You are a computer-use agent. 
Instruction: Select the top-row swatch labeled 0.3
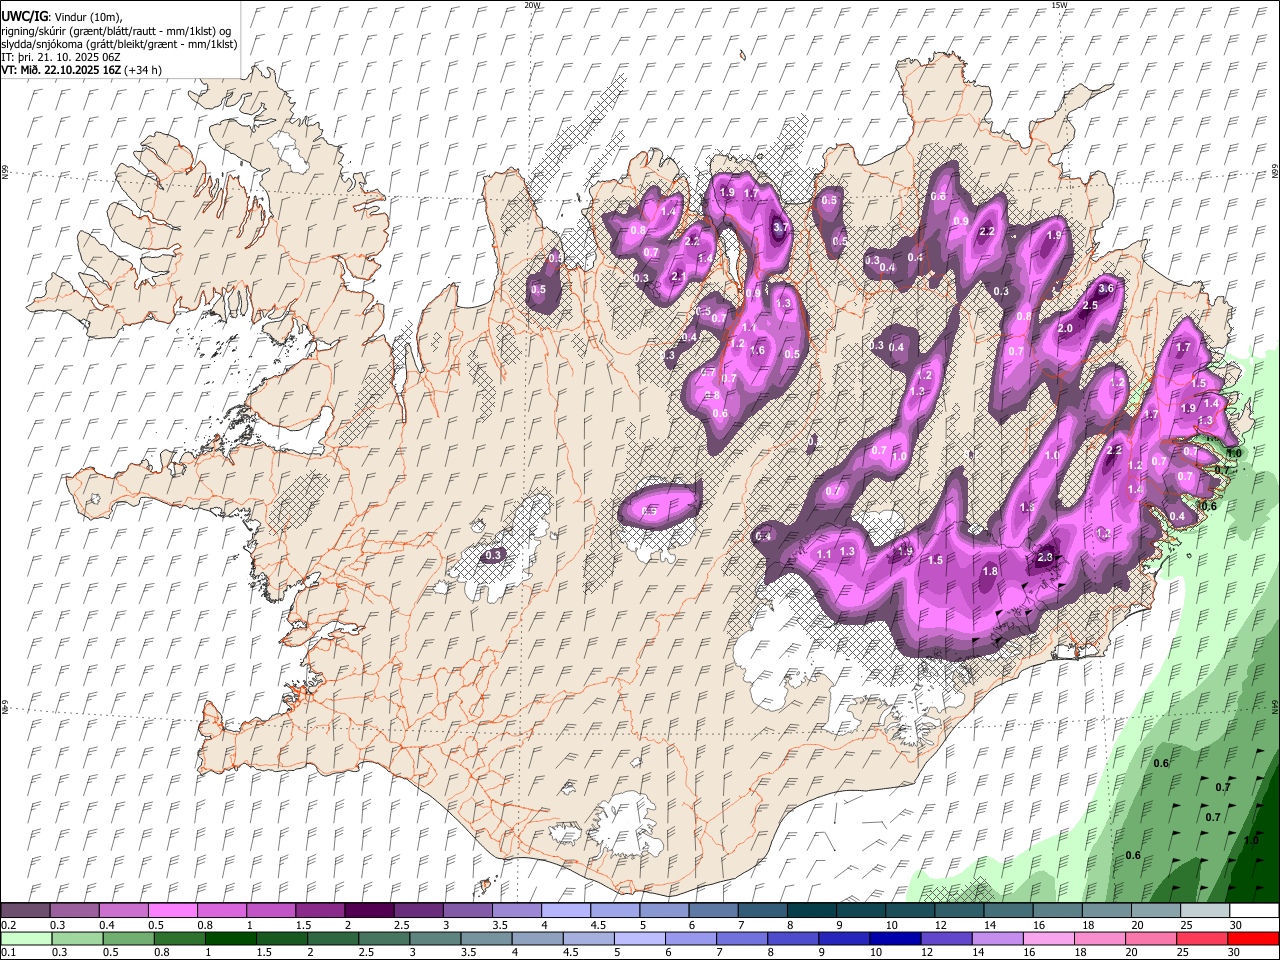pos(74,911)
